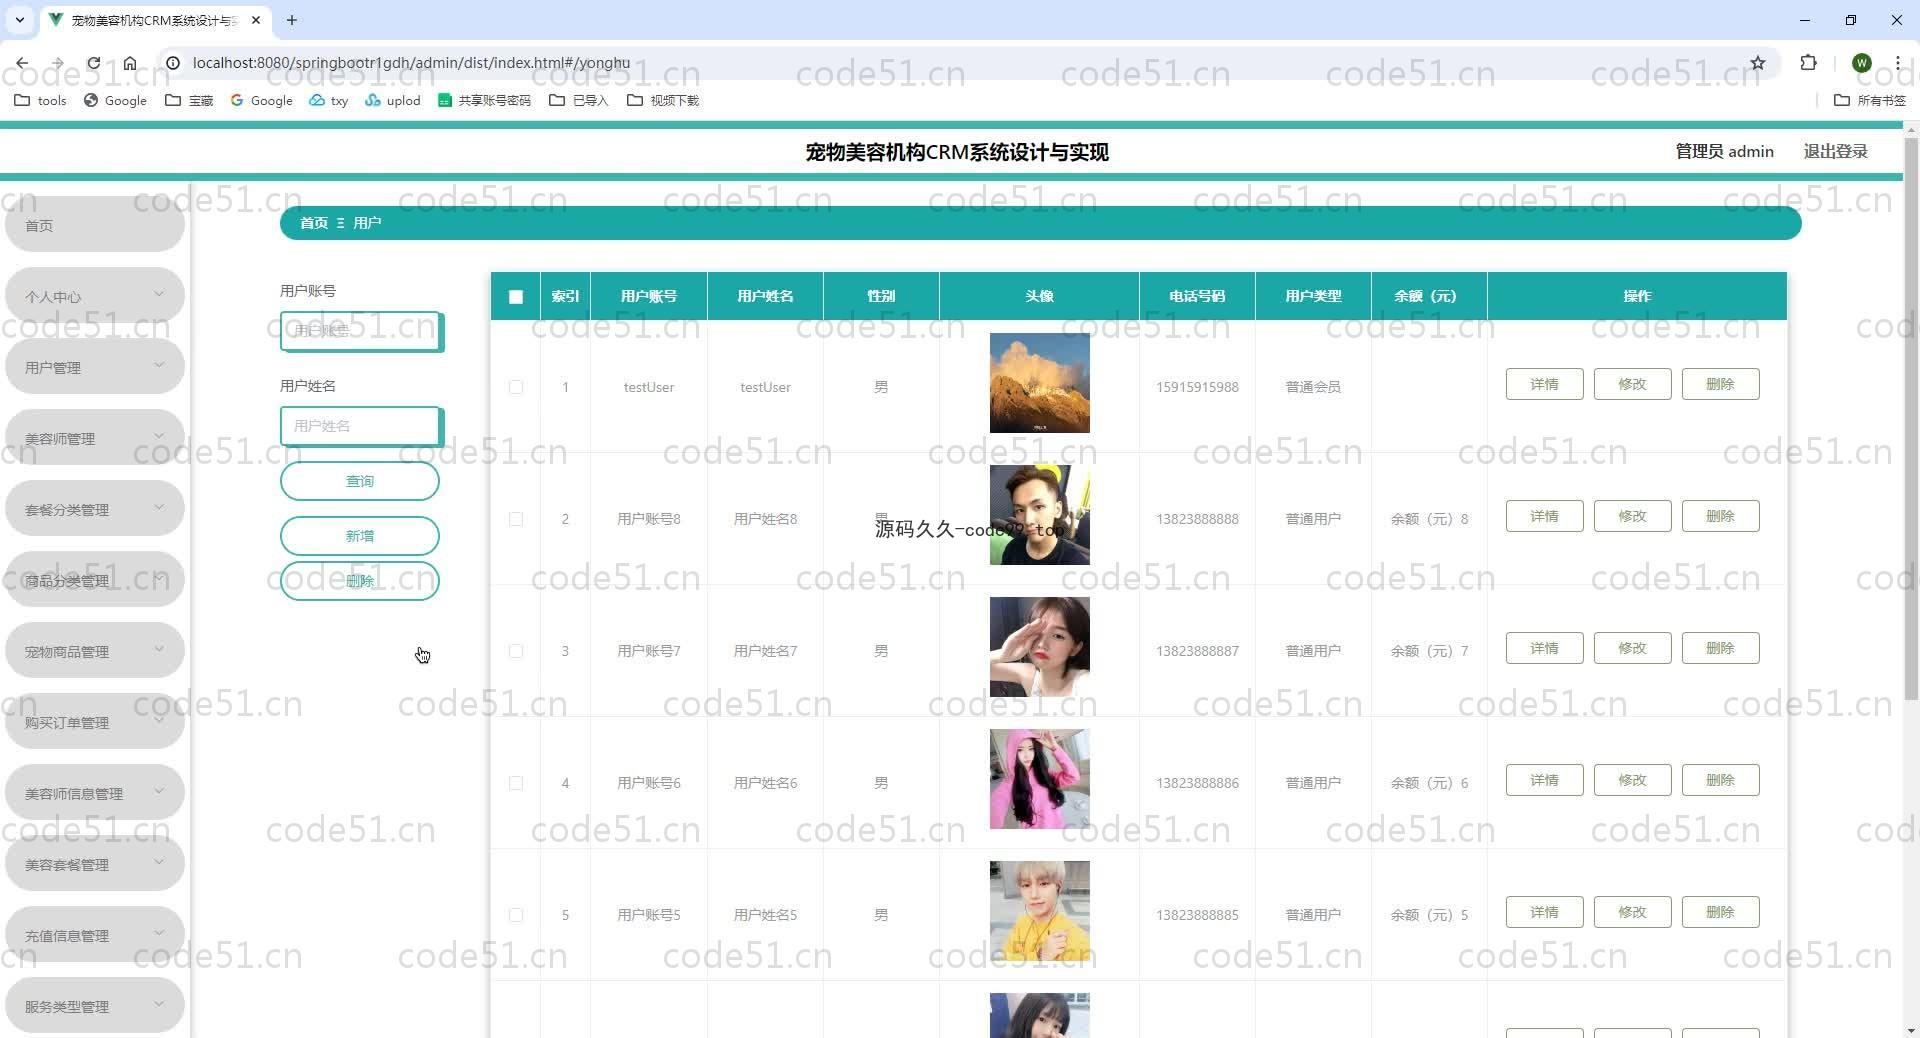Image resolution: width=1920 pixels, height=1038 pixels.
Task: Expand the 服务类型管理 sidebar menu
Action: point(95,1006)
